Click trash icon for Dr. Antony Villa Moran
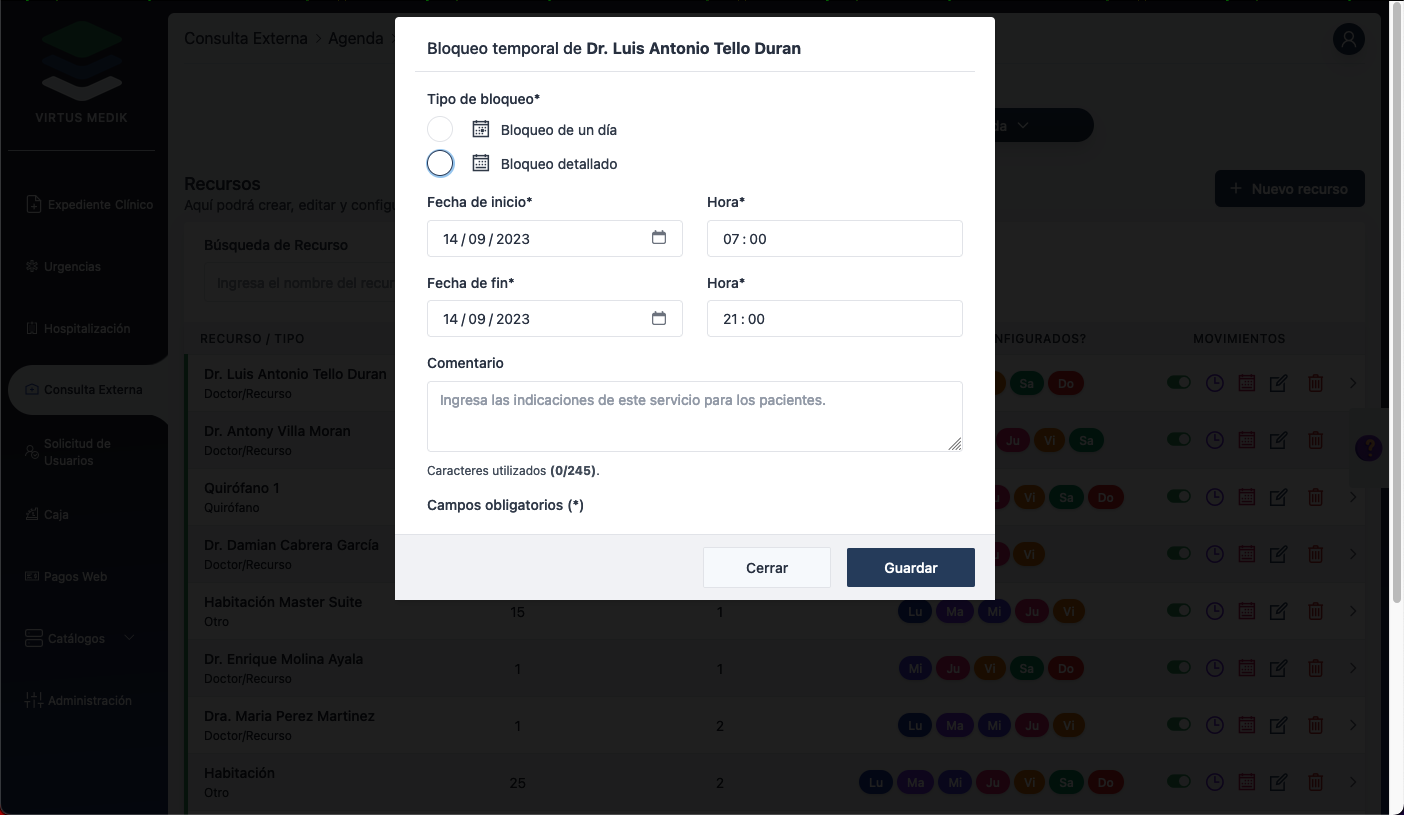Image resolution: width=1404 pixels, height=815 pixels. [x=1316, y=440]
